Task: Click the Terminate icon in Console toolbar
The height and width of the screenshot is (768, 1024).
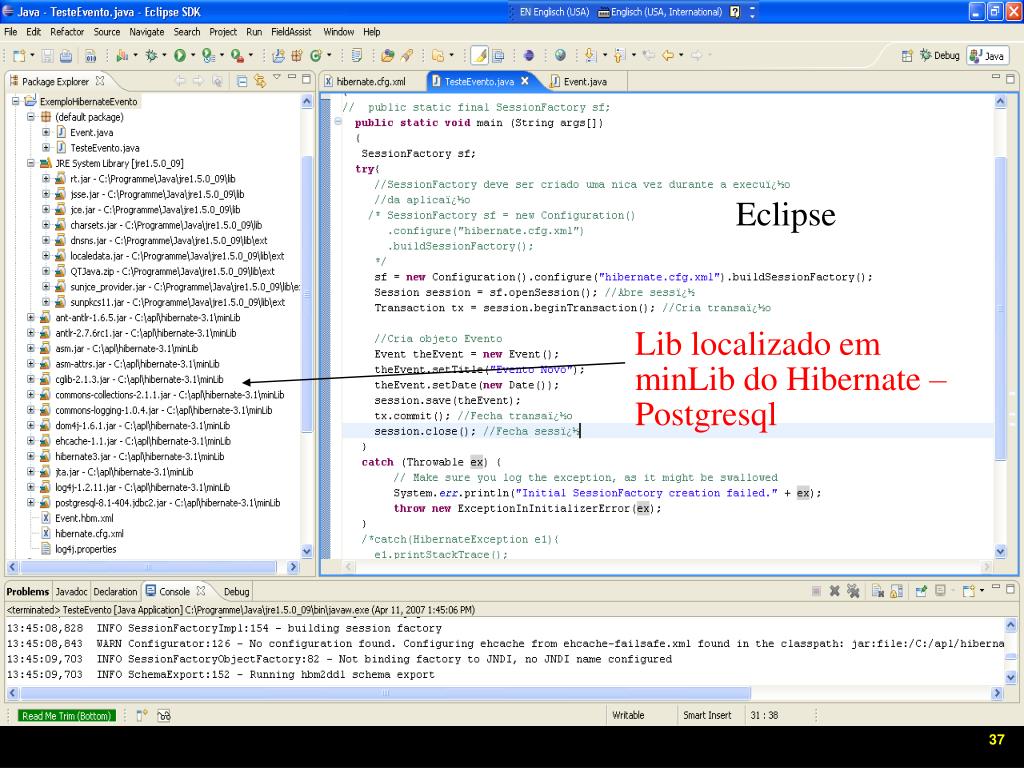Action: (816, 591)
